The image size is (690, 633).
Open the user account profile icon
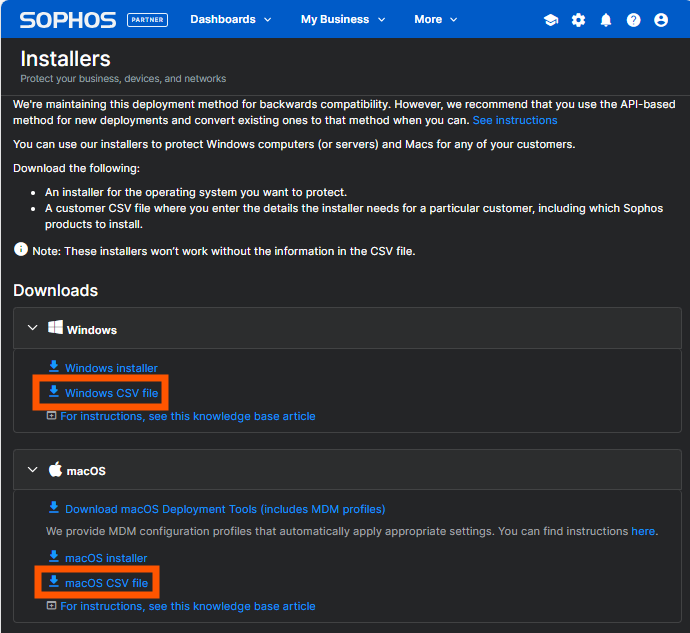(661, 20)
